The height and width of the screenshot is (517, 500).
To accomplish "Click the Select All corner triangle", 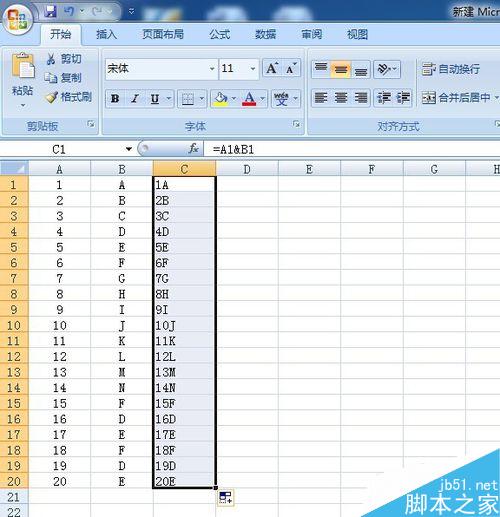I will pos(15,169).
